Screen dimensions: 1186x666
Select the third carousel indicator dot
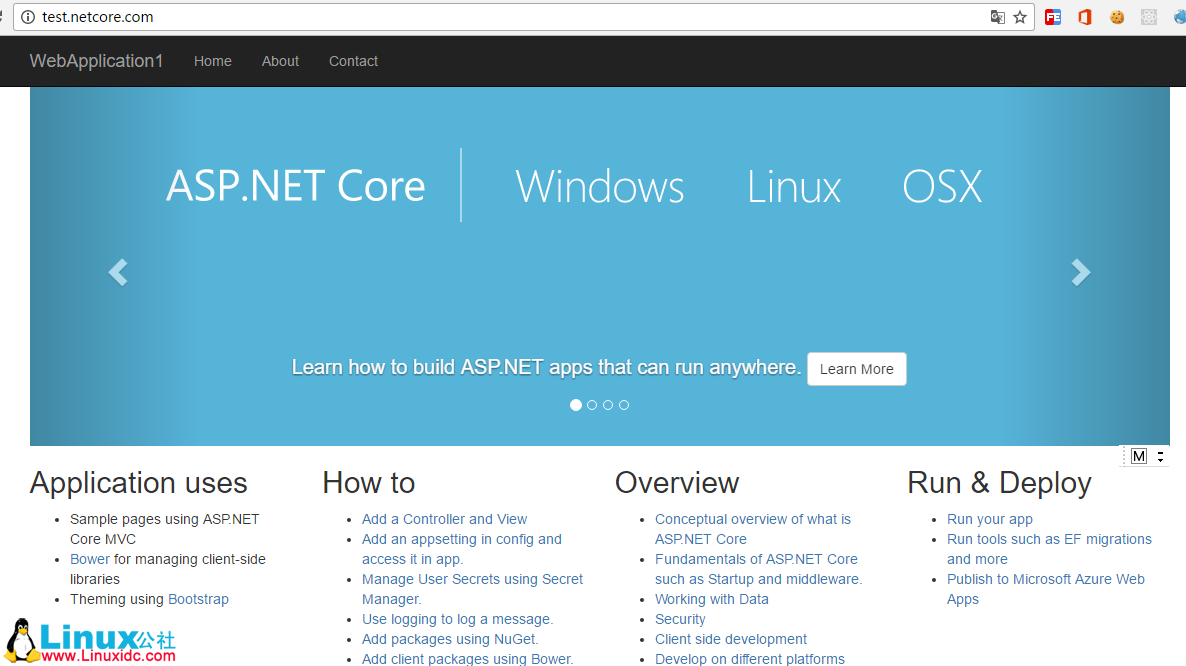coord(608,405)
